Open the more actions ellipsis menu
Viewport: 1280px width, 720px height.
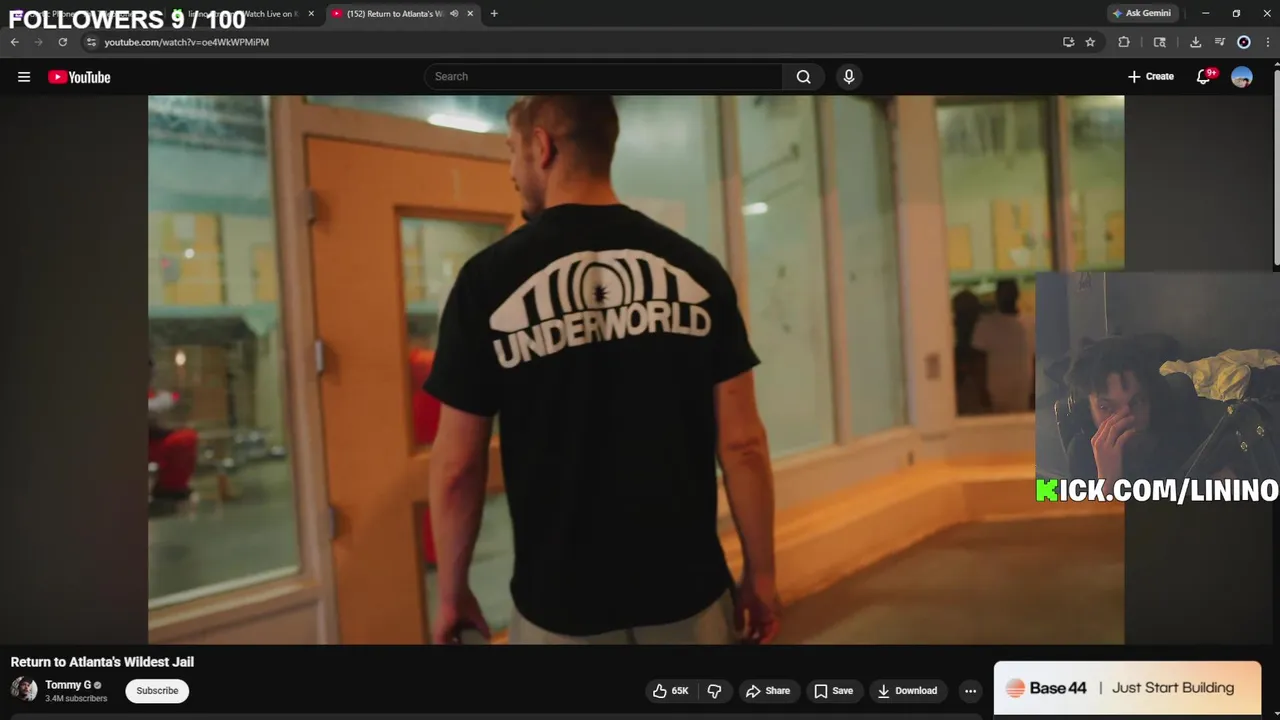pos(970,691)
